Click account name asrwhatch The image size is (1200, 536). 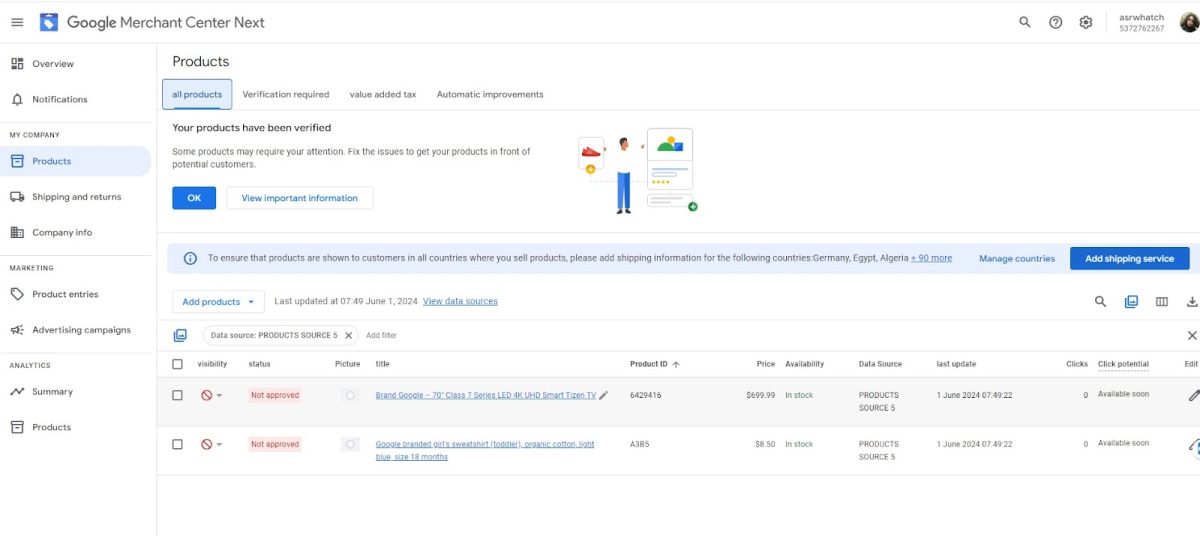pyautogui.click(x=1141, y=17)
